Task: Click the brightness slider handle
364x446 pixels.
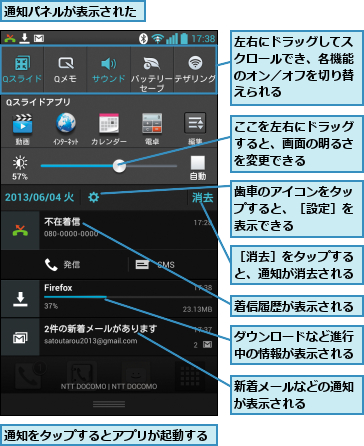Action: 119,166
